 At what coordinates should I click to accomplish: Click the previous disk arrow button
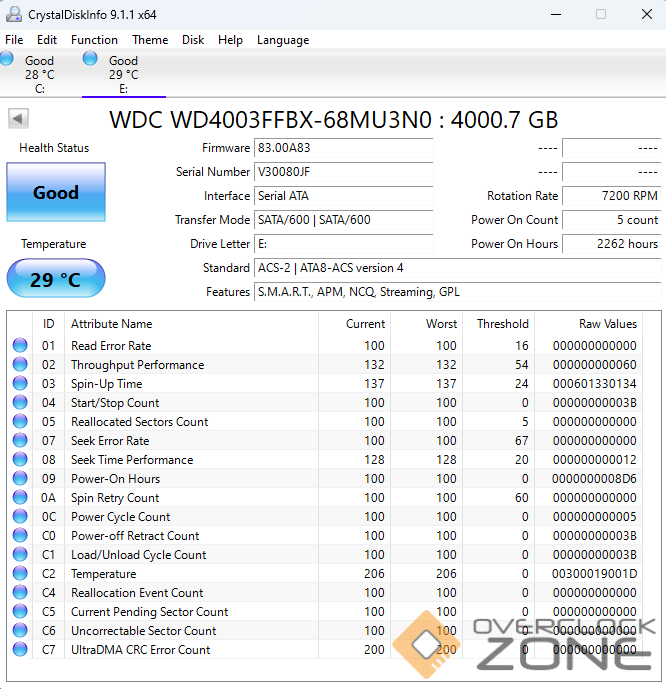pyautogui.click(x=18, y=119)
